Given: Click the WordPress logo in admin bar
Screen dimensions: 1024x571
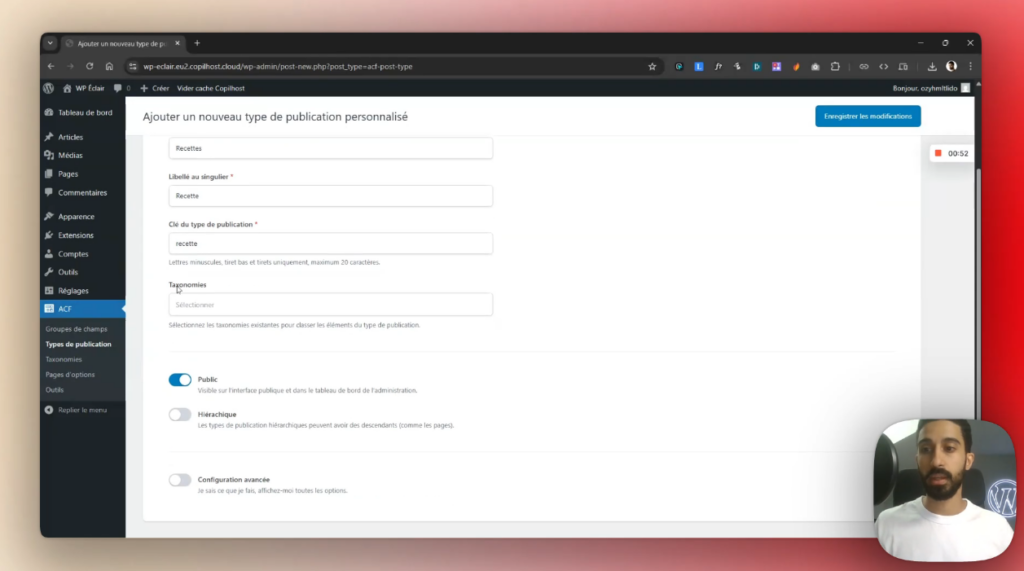Looking at the screenshot, I should click(x=49, y=88).
